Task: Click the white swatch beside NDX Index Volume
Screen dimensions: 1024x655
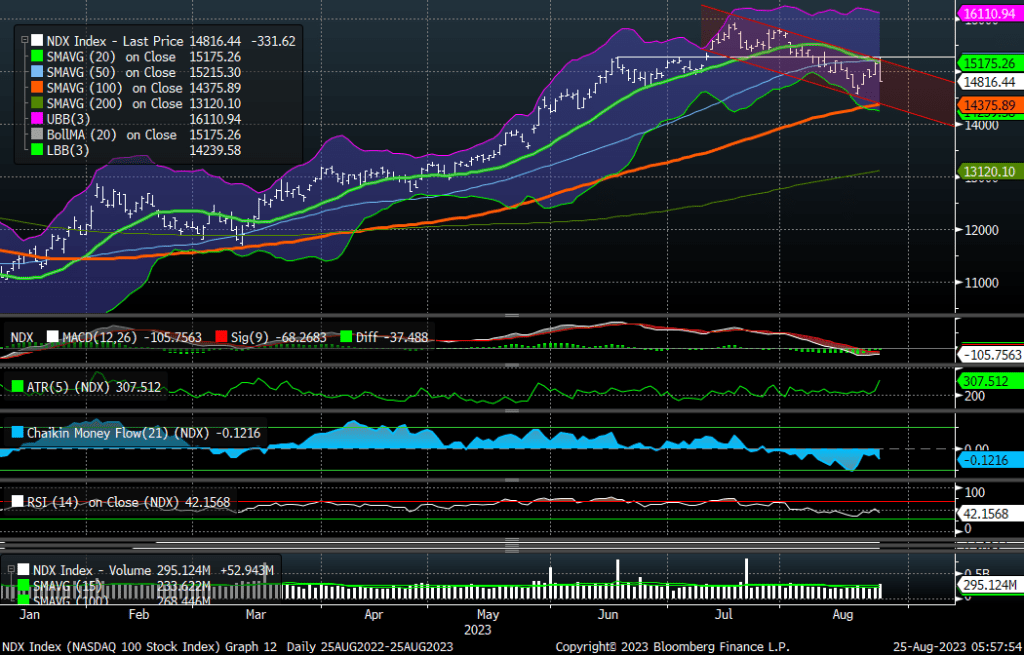Action: coord(24,570)
